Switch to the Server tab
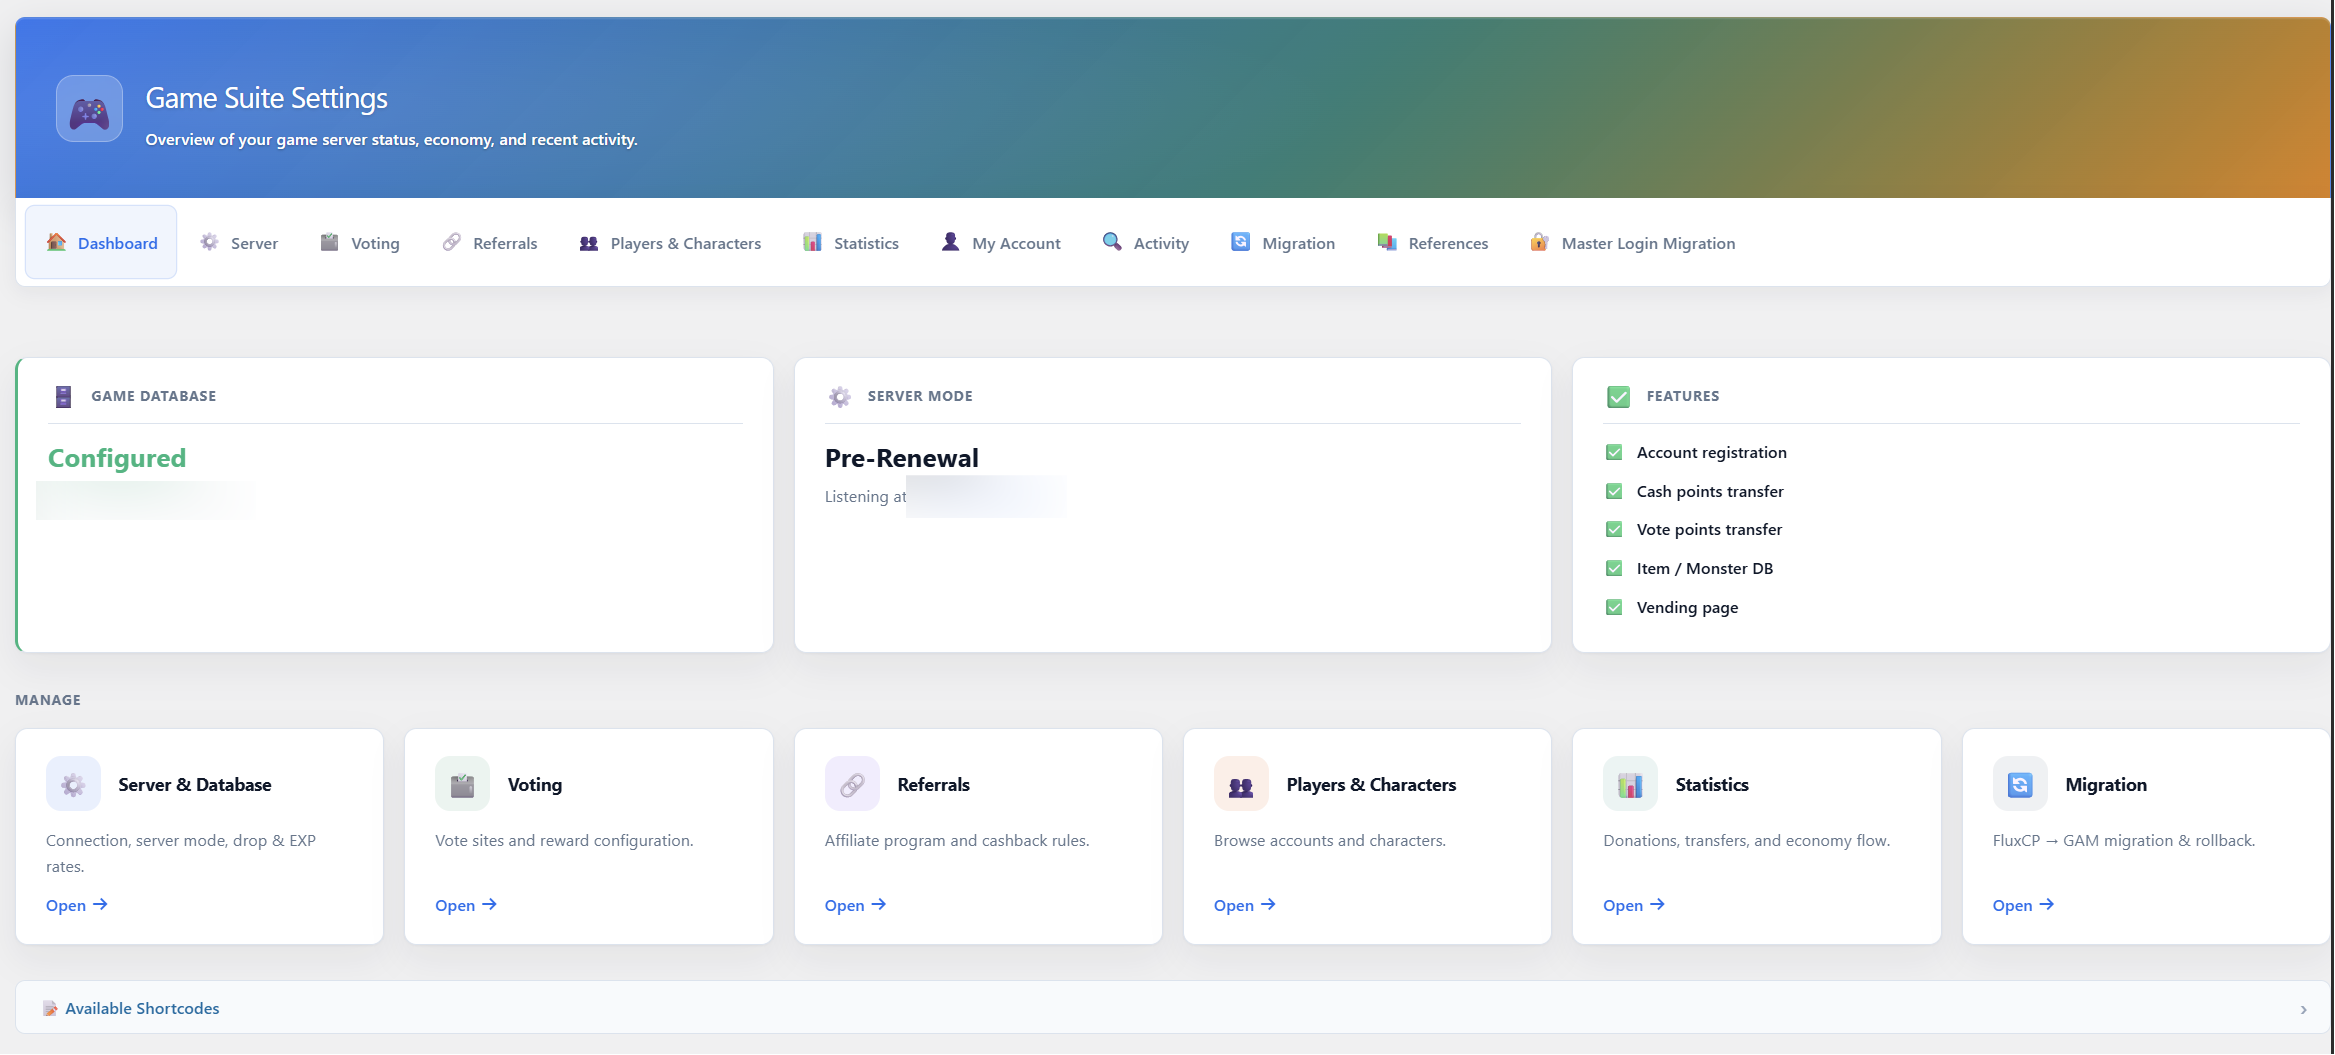The width and height of the screenshot is (2335, 1055). (238, 242)
